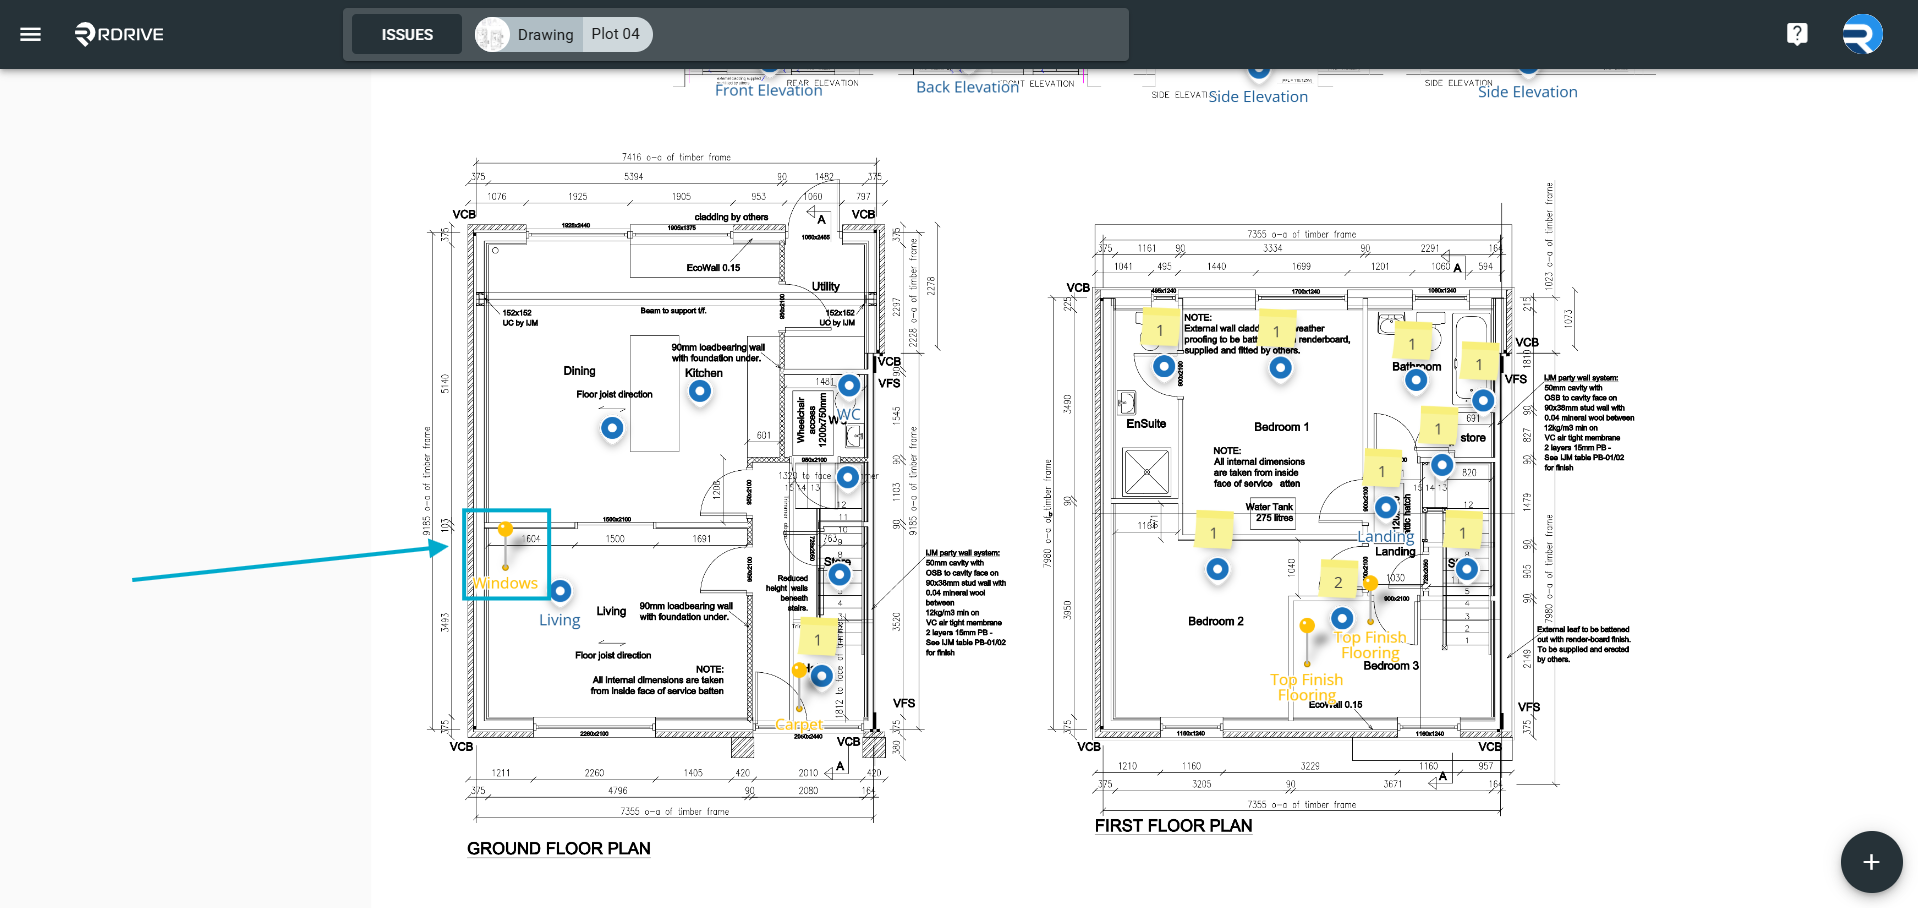Click the Living blue marker pin
This screenshot has height=908, width=1918.
pyautogui.click(x=560, y=591)
